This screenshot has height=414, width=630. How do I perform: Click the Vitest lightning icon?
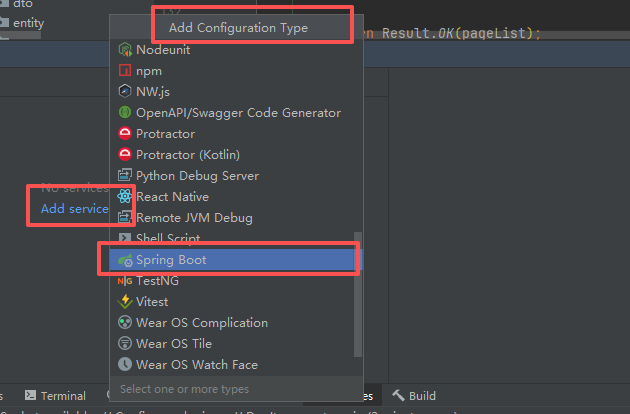[125, 301]
